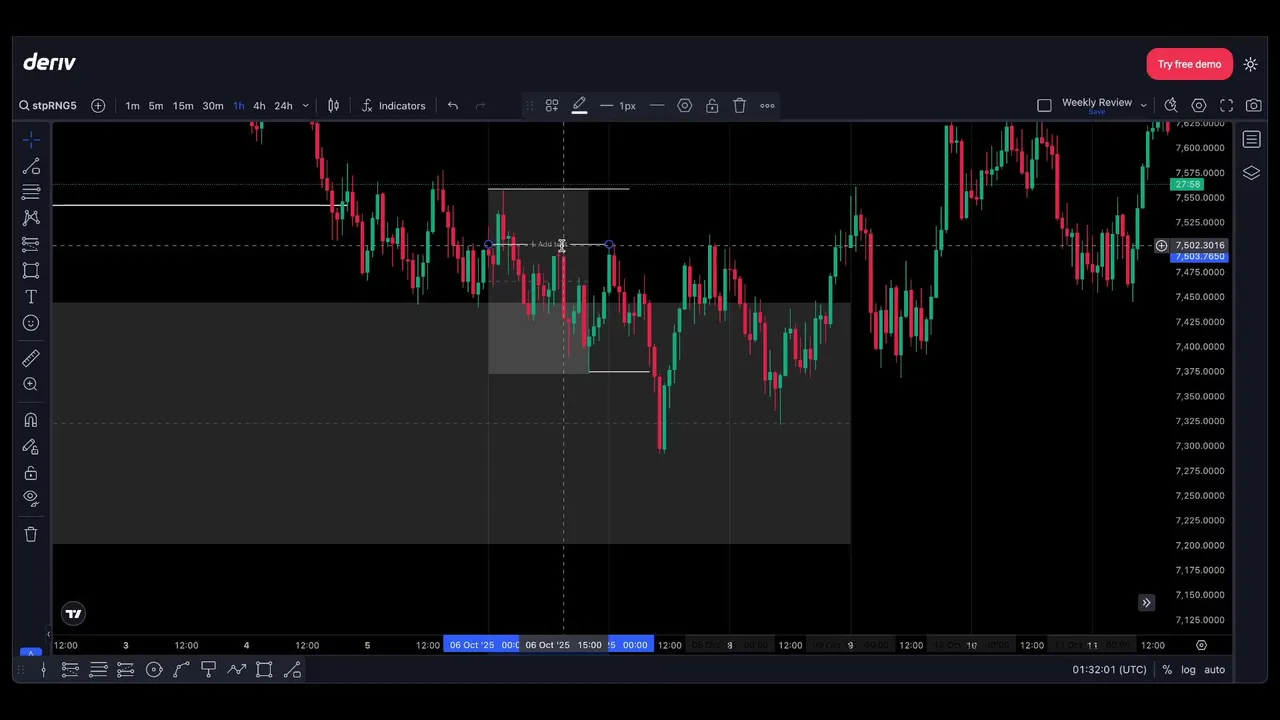
Task: Open the watchlist panel icon
Action: pos(1251,139)
